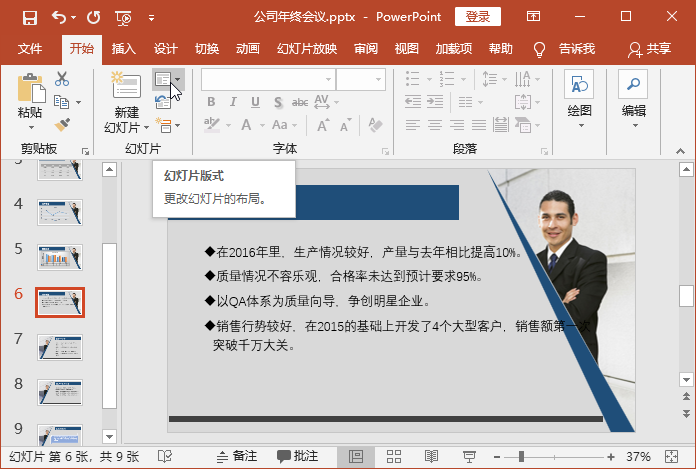Start slideshow from beginning in quick access
This screenshot has width=696, height=469.
(123, 18)
